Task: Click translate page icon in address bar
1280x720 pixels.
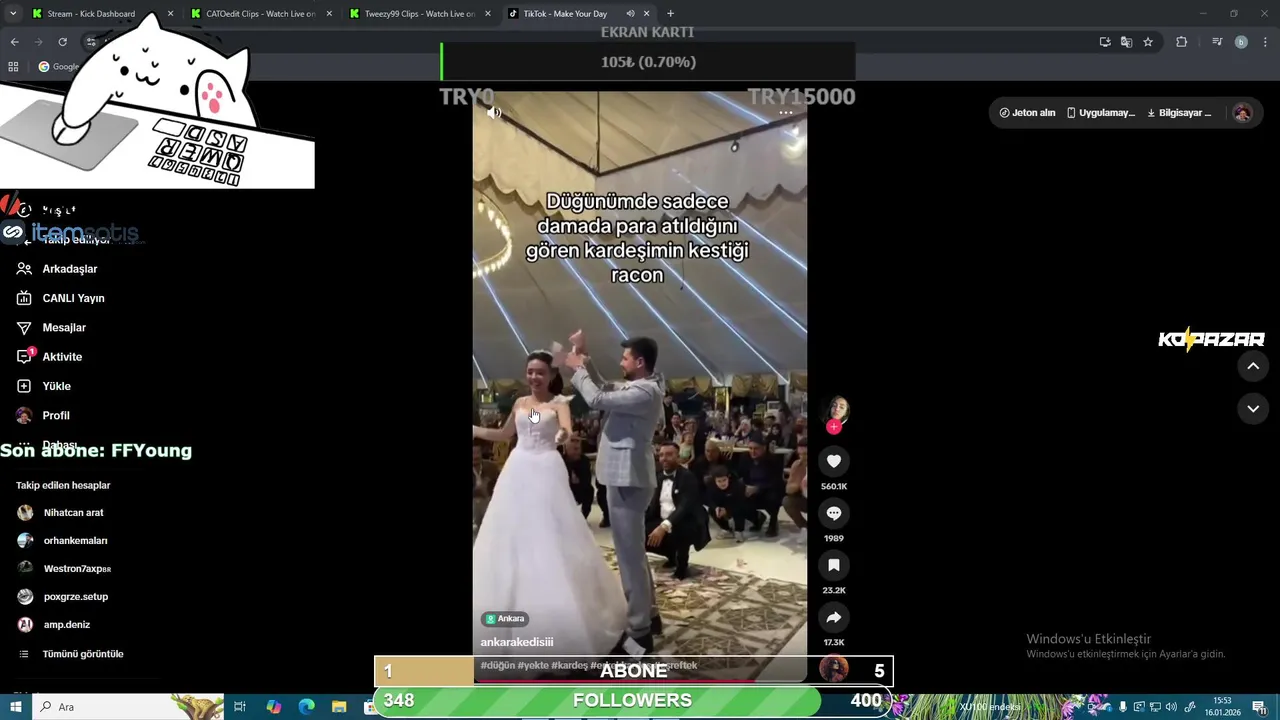Action: click(x=1126, y=42)
